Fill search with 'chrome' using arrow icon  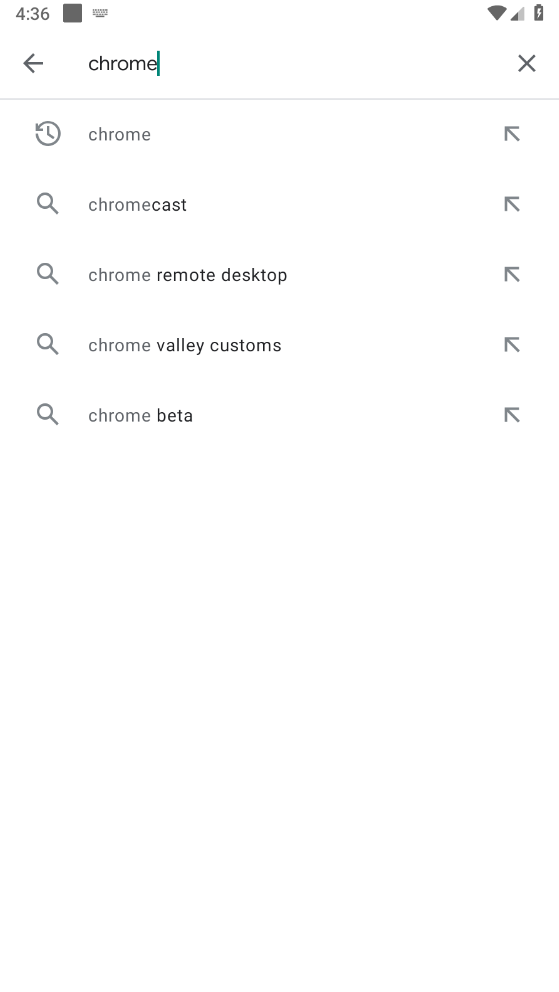click(x=512, y=133)
